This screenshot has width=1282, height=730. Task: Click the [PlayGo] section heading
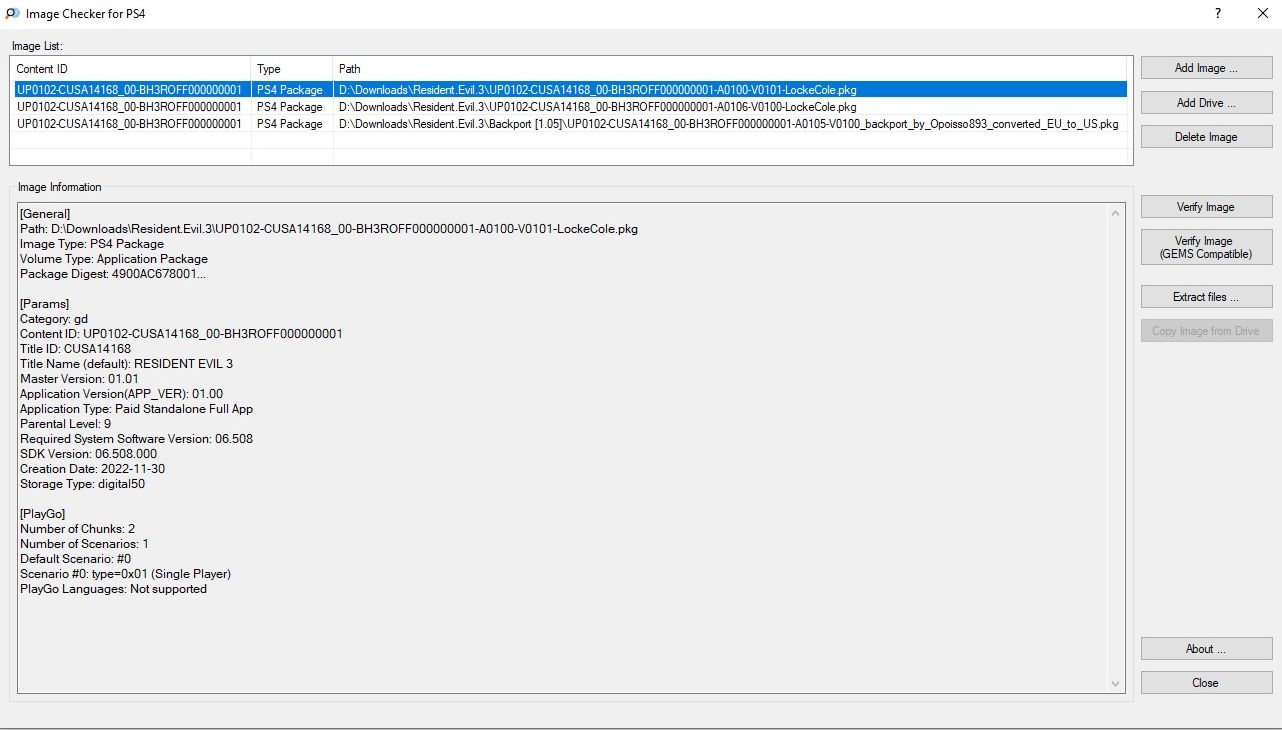tap(42, 514)
